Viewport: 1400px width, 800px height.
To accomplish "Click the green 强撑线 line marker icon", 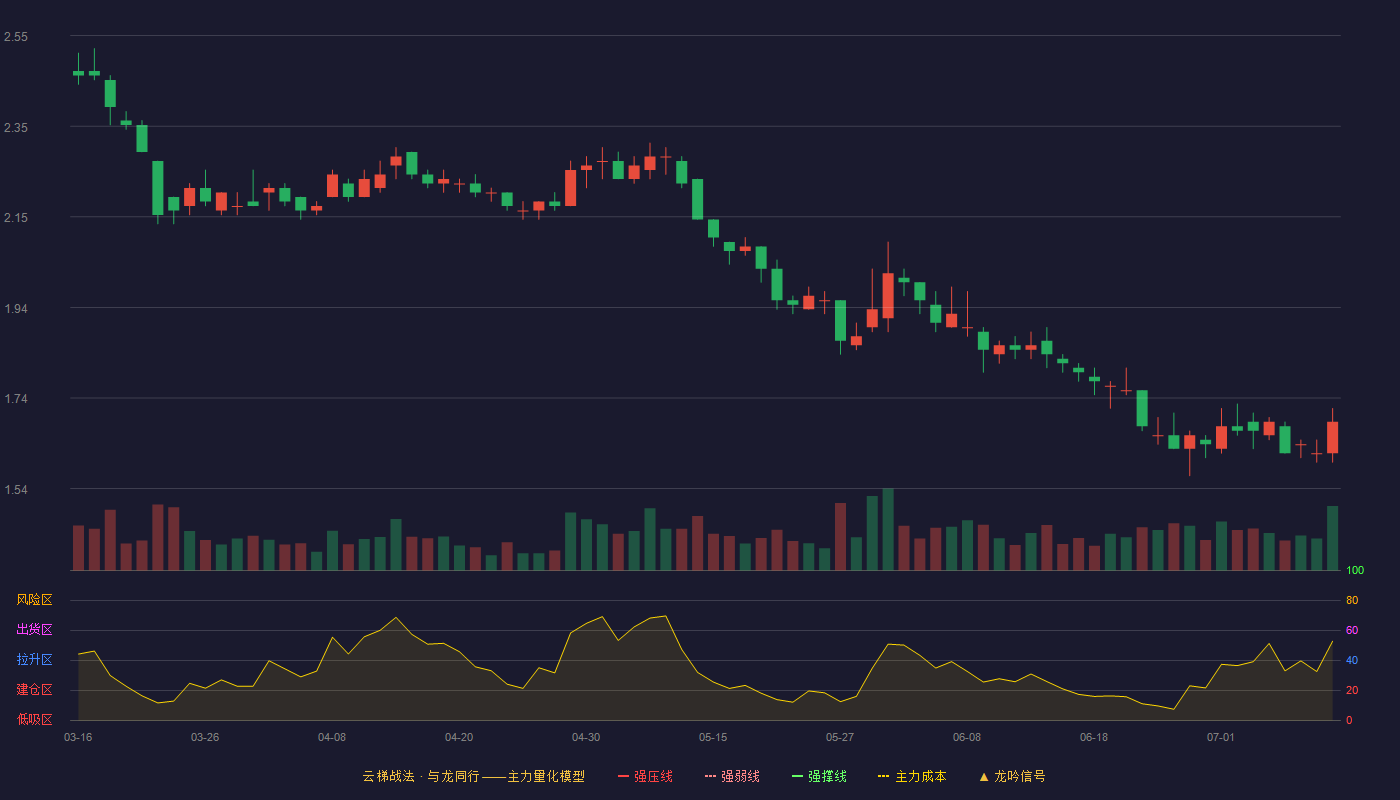I will pyautogui.click(x=798, y=776).
